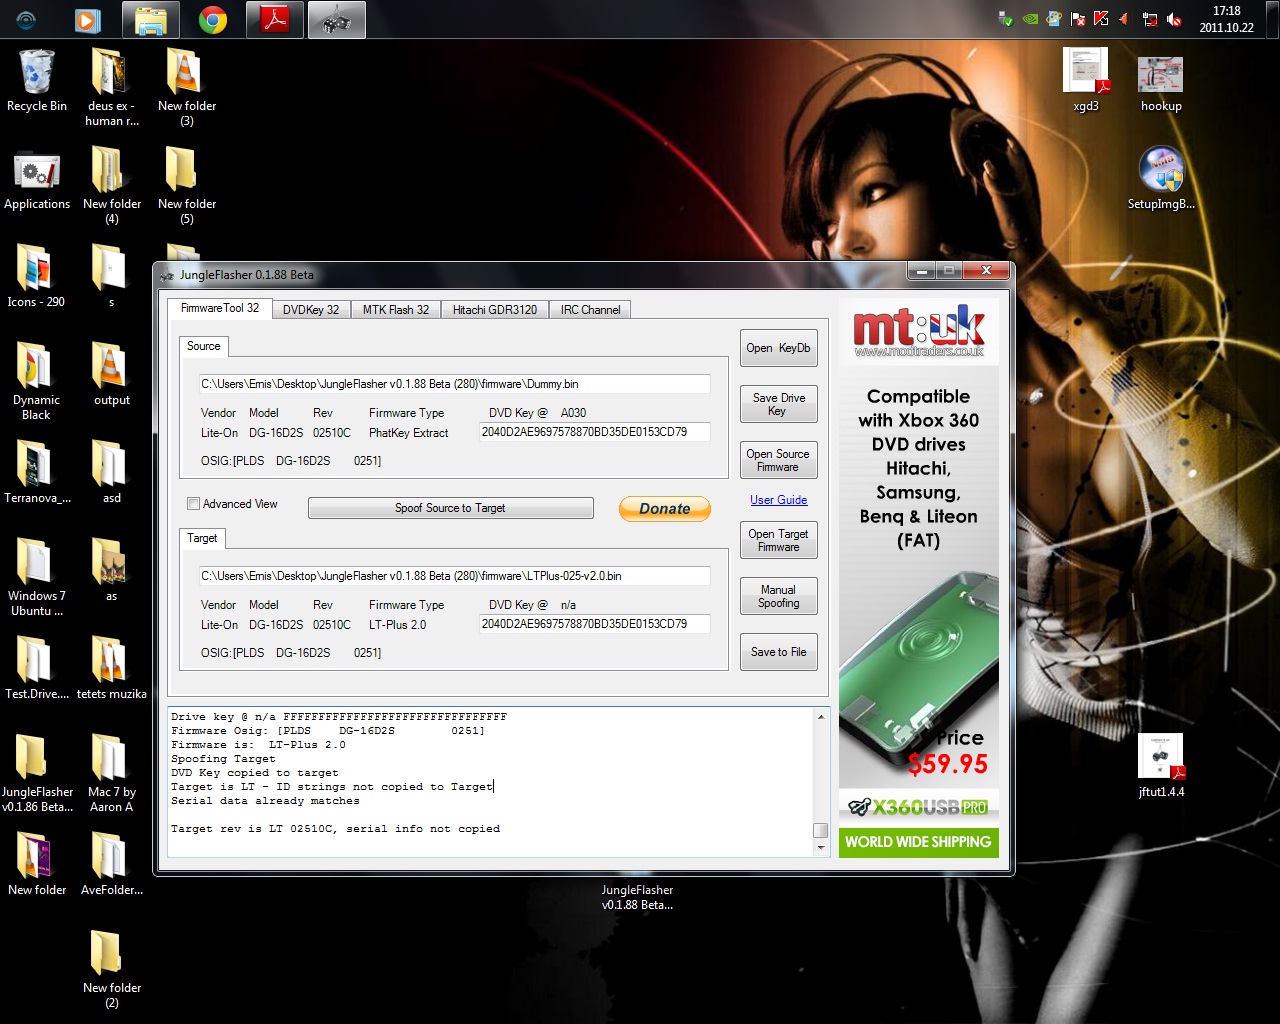Click the orange Donate button
1280x1024 pixels.
[665, 509]
